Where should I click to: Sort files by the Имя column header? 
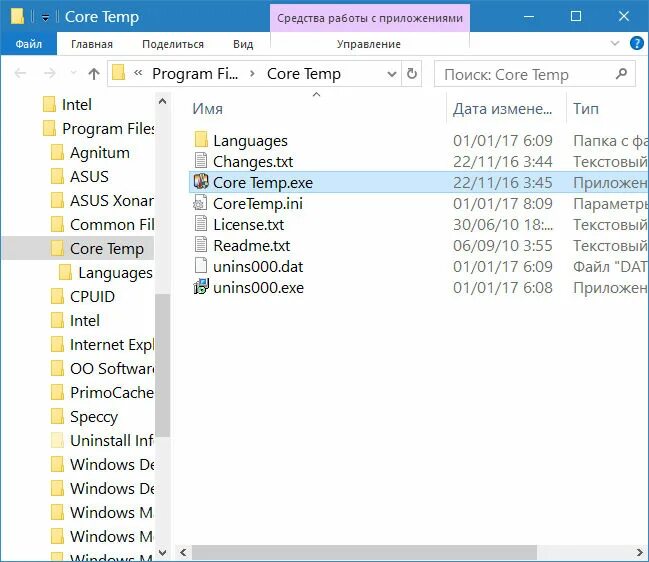[208, 109]
